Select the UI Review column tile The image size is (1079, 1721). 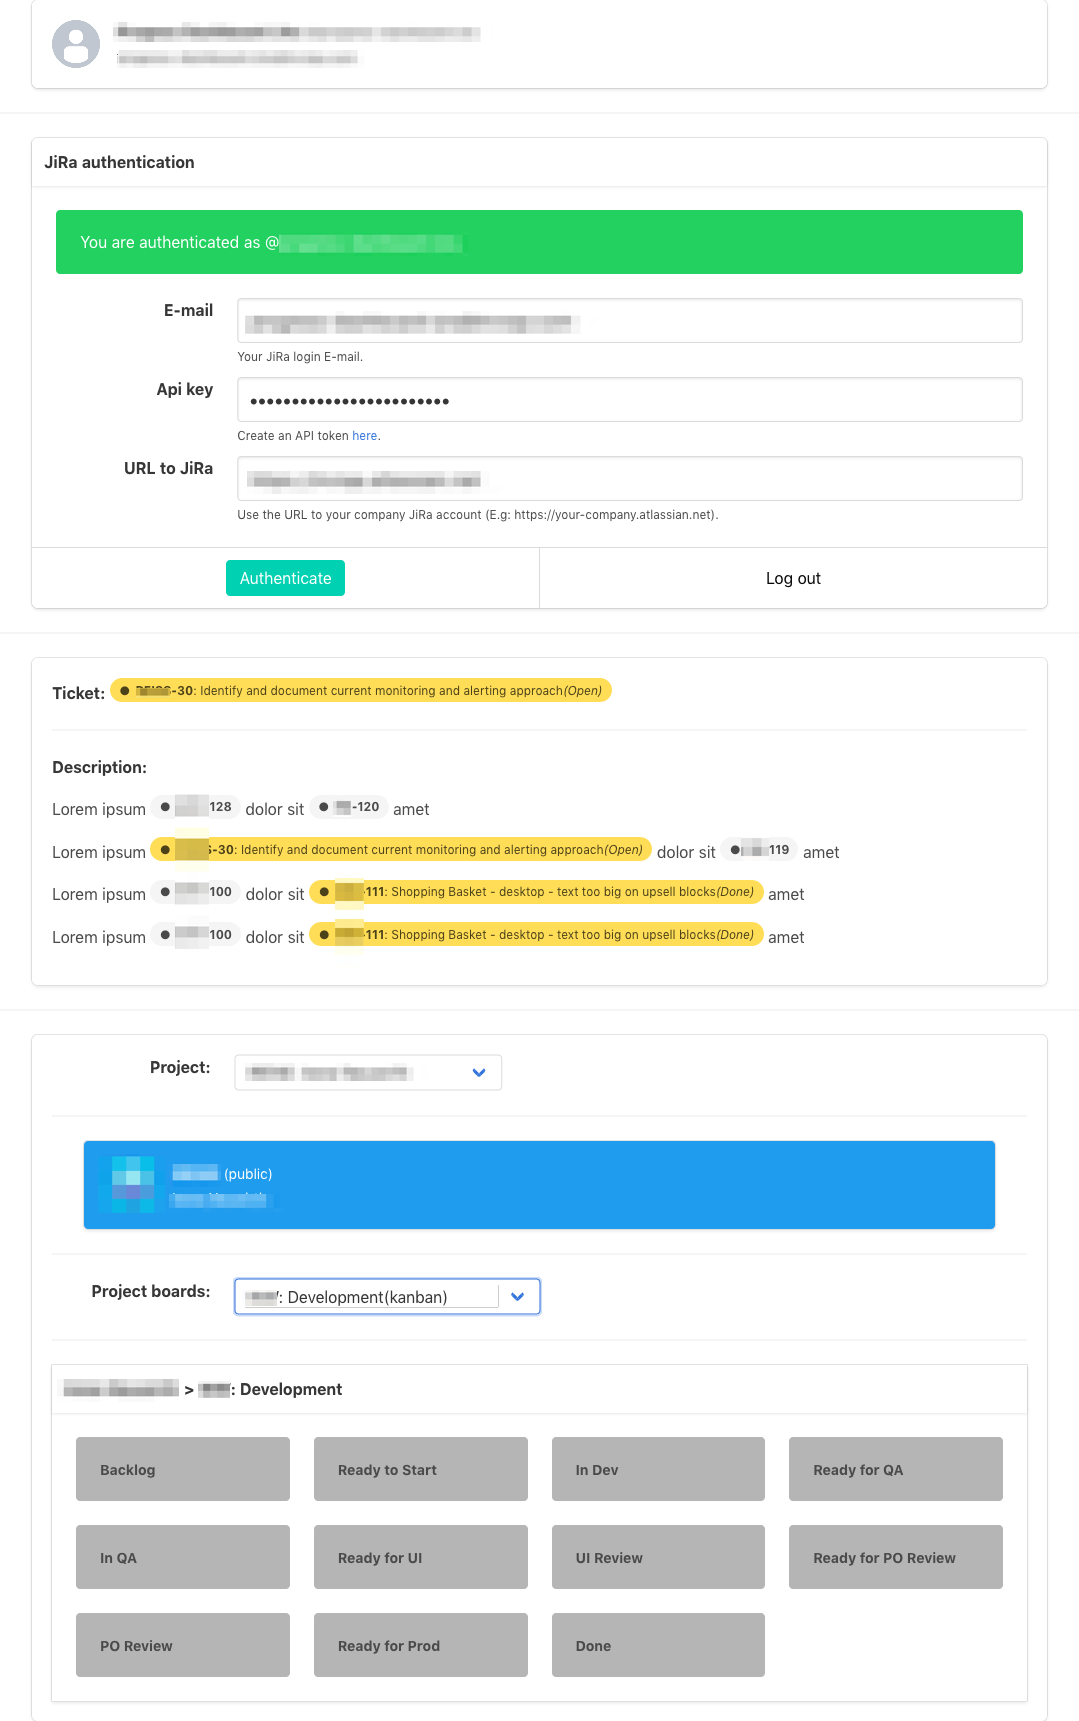pyautogui.click(x=658, y=1557)
